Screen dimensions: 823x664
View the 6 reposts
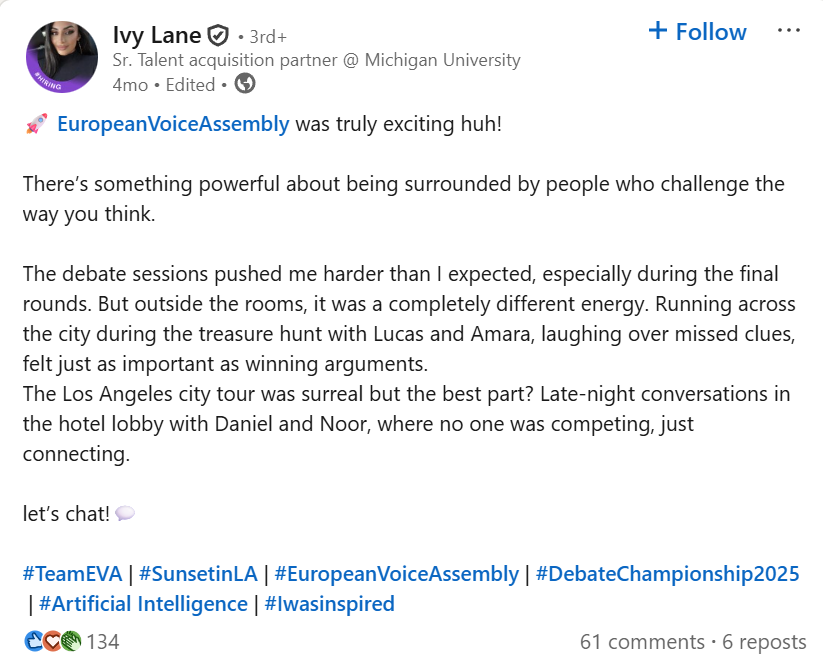764,641
